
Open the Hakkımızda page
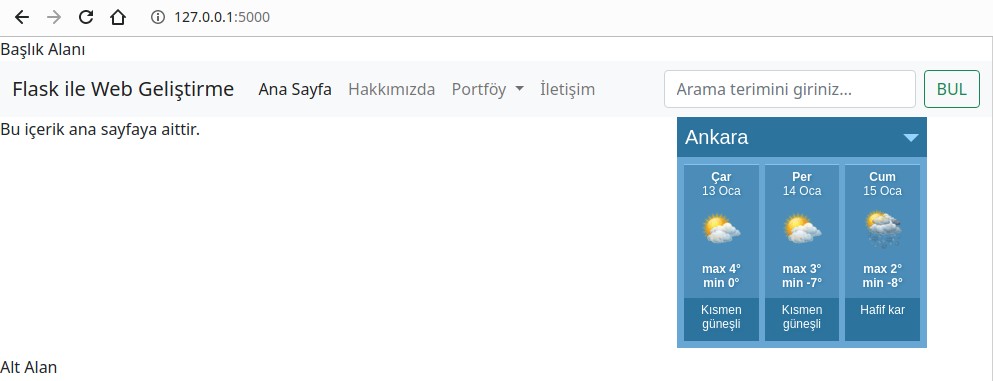pos(391,89)
